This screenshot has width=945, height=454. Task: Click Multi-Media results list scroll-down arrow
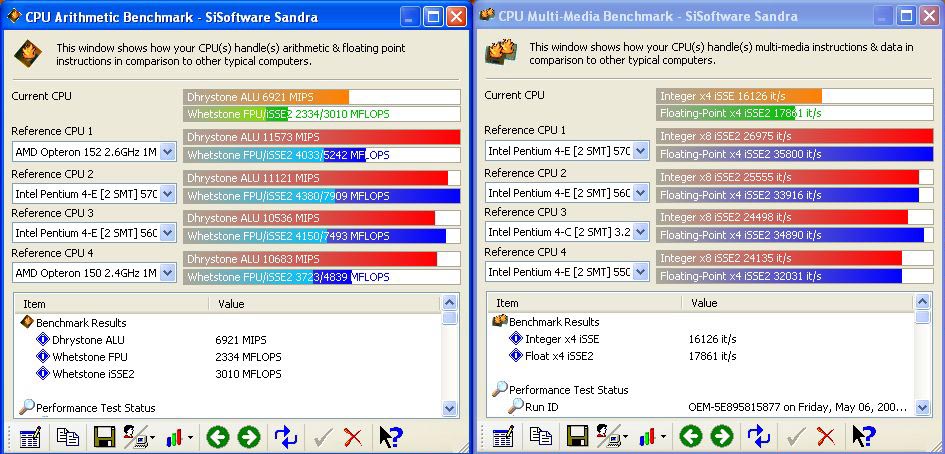pyautogui.click(x=923, y=408)
